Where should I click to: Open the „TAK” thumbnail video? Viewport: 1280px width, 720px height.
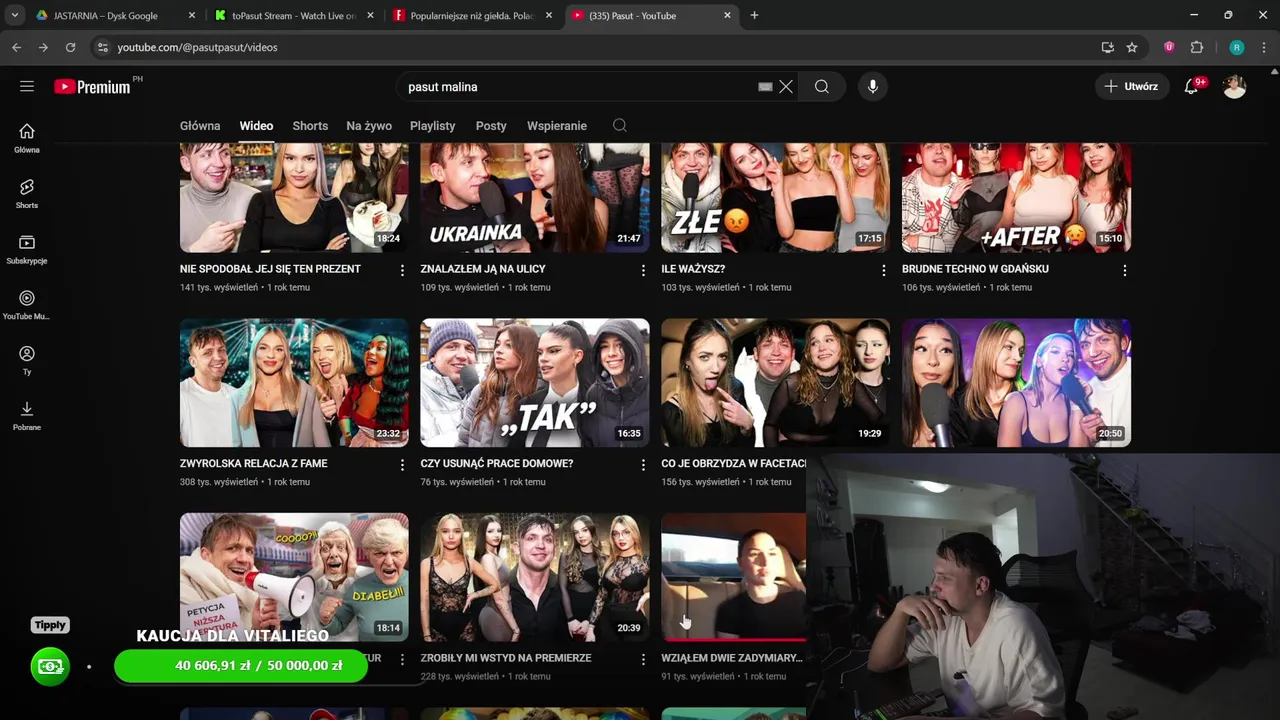534,383
